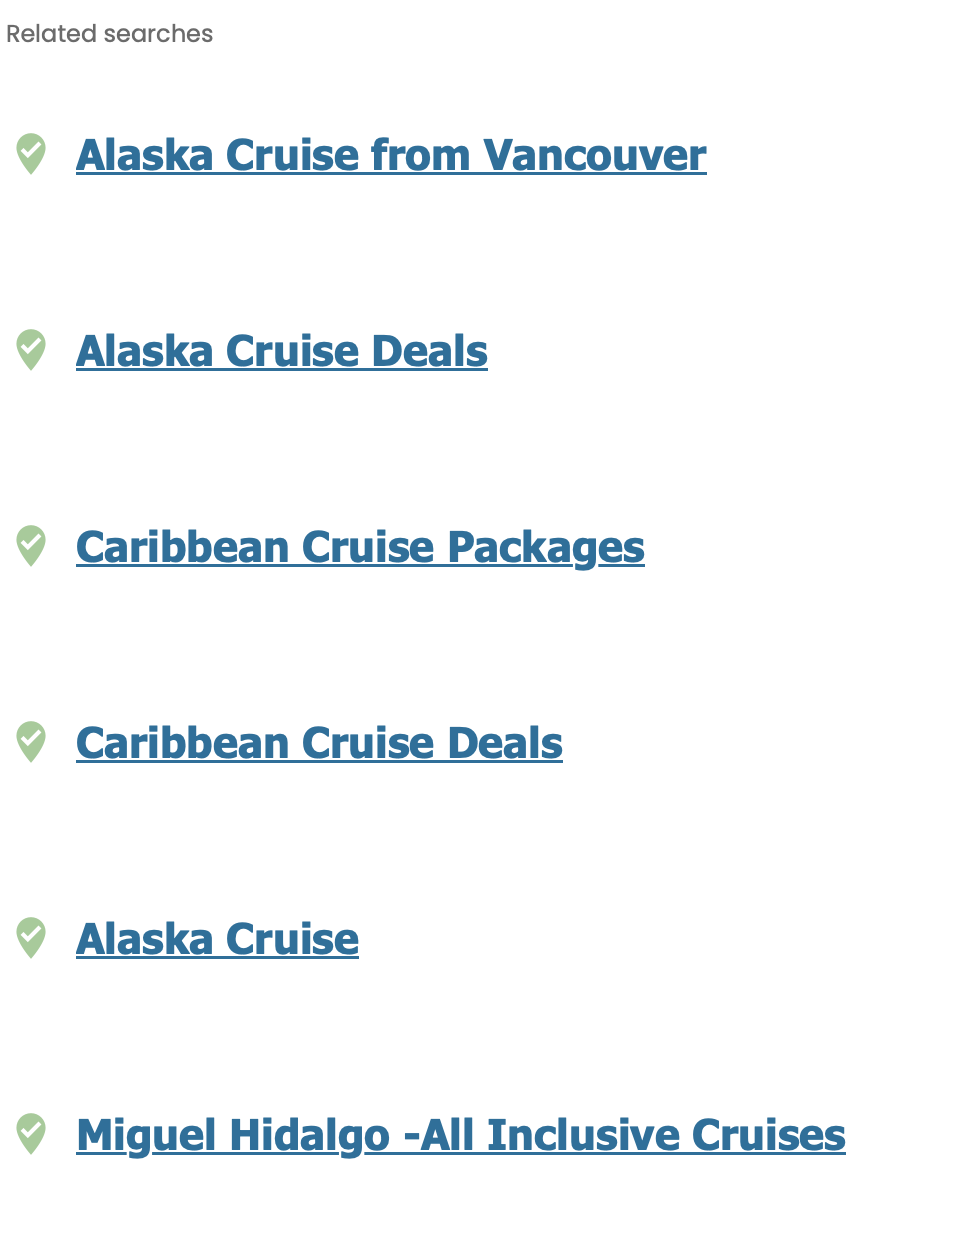Click the words Miguel Hidalgo in the last link
This screenshot has width=974, height=1244.
[x=233, y=1136]
